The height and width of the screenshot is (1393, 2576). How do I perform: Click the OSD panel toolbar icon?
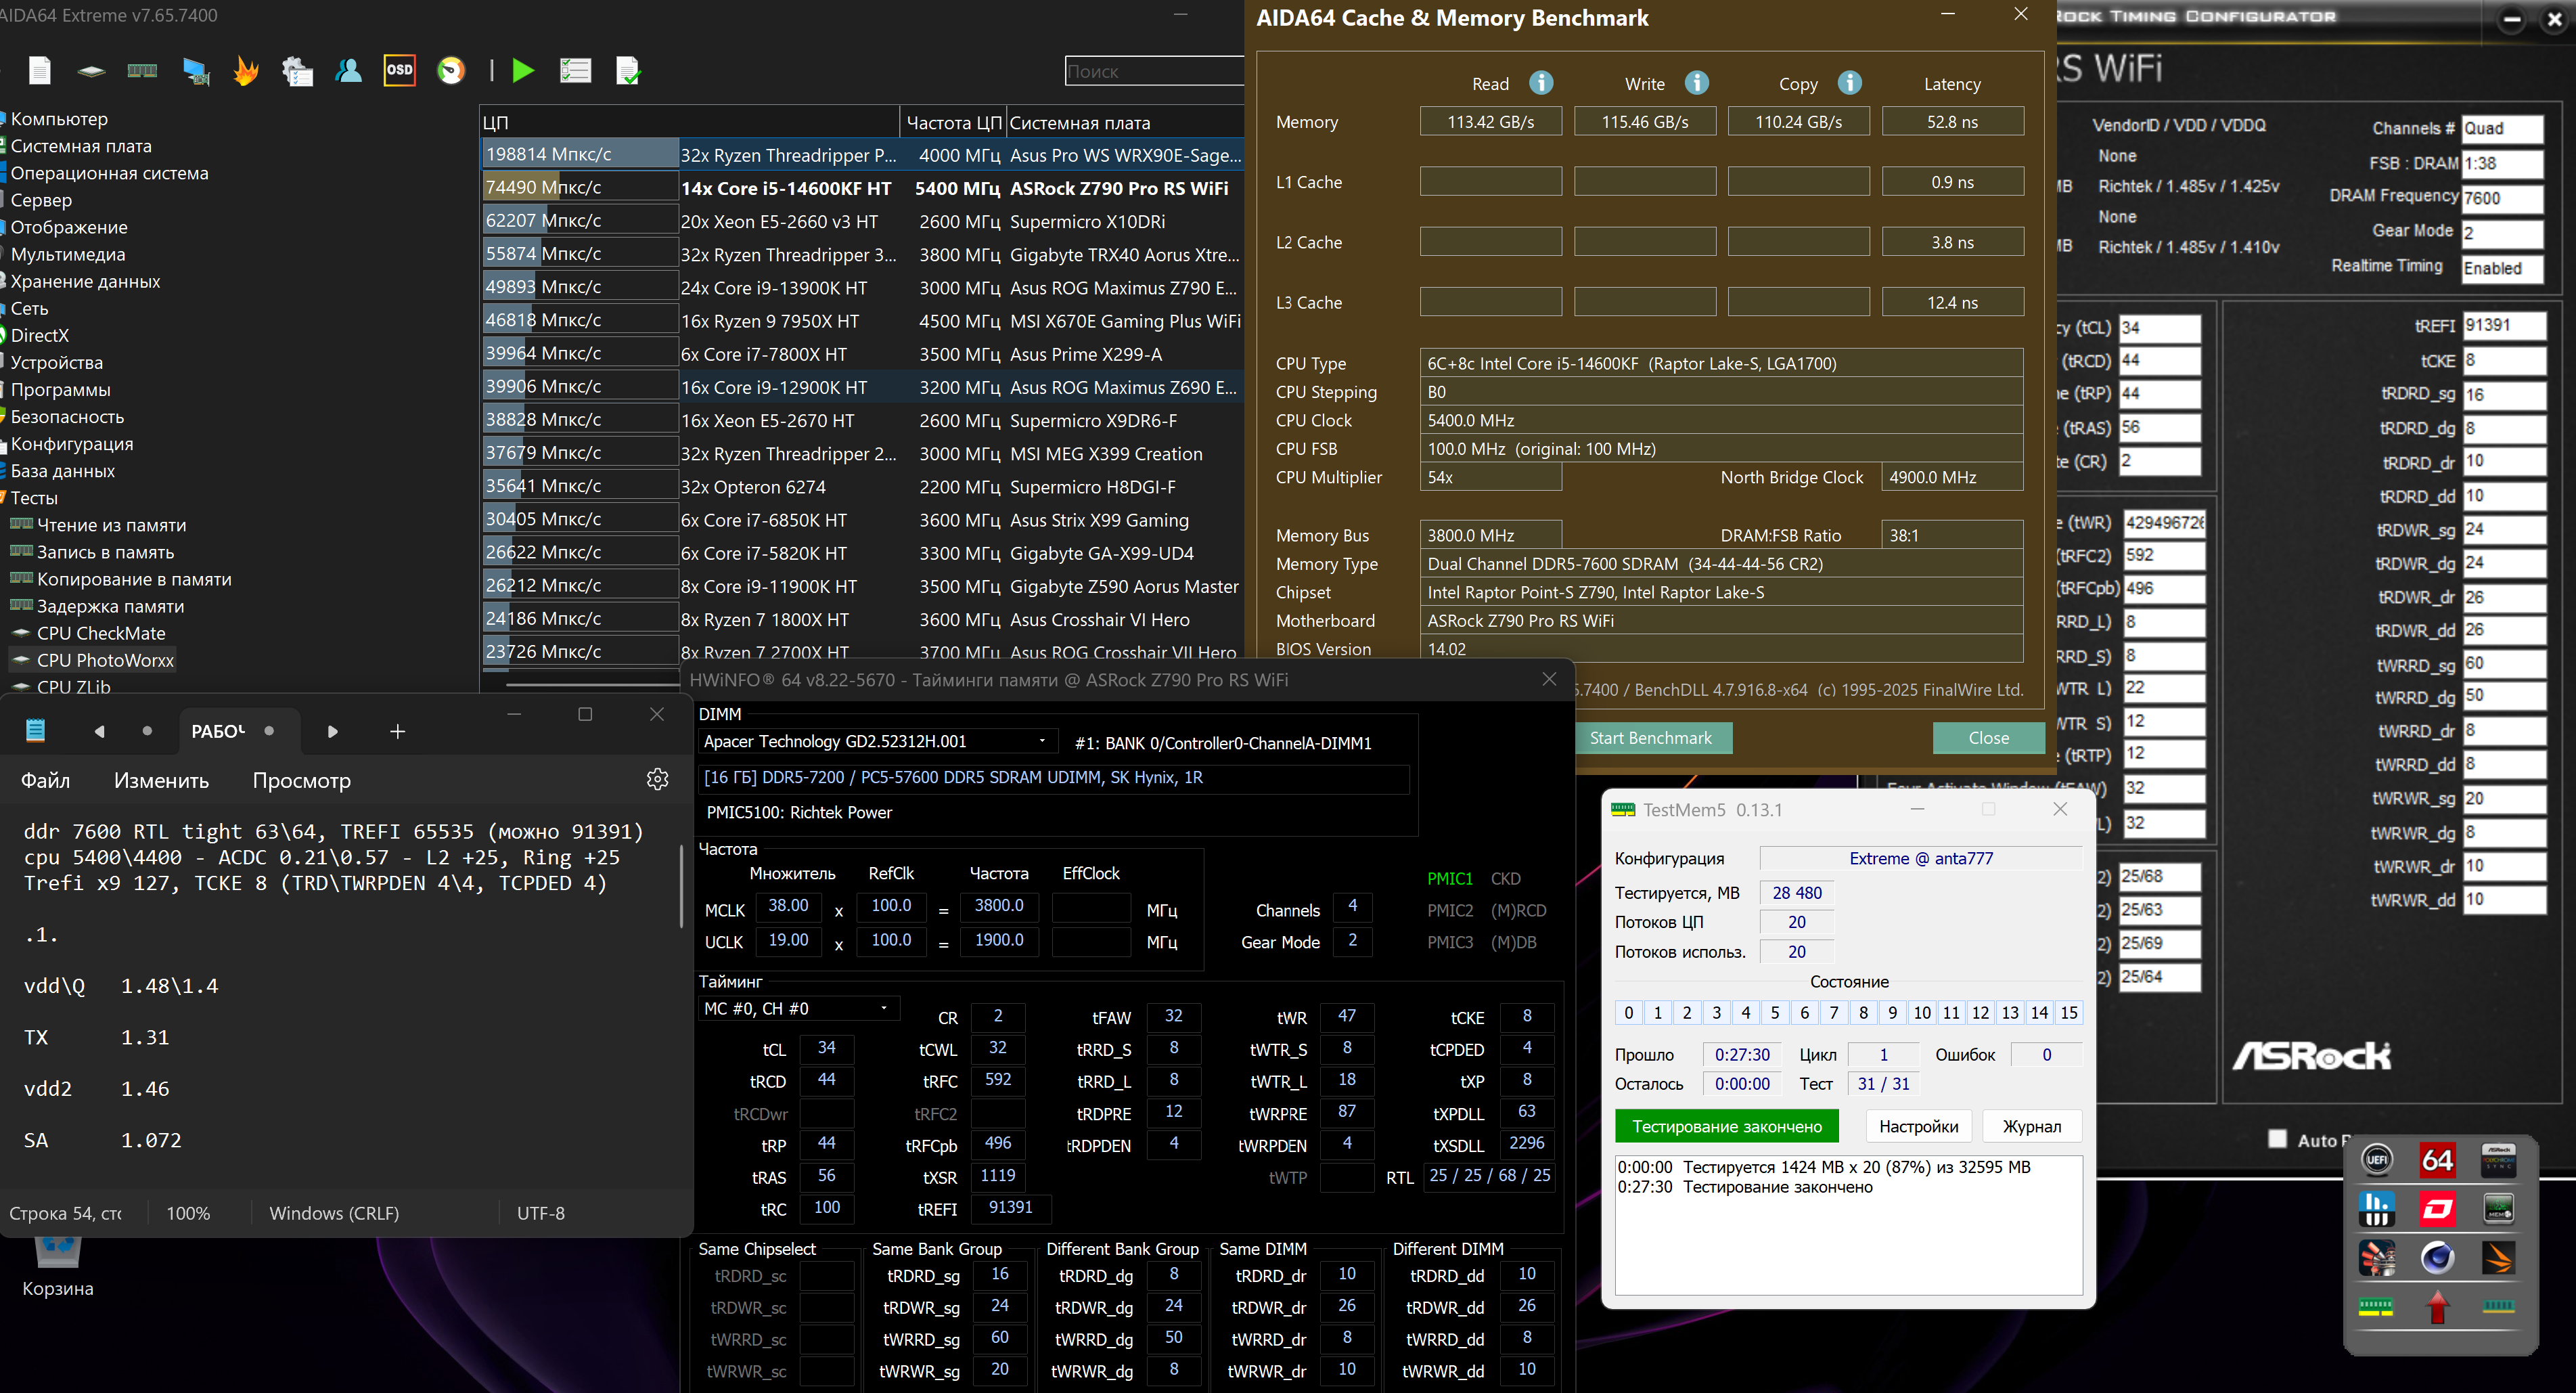coord(399,70)
